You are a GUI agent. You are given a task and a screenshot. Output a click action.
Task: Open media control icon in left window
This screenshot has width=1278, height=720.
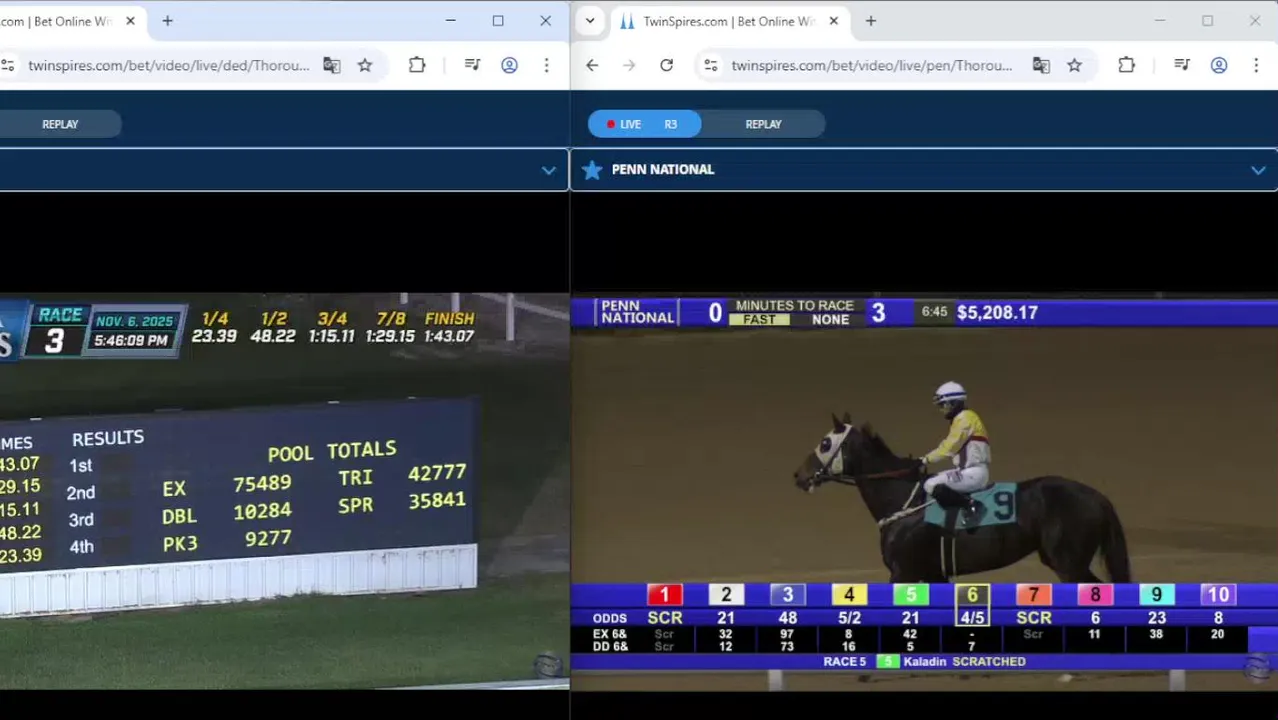473,65
